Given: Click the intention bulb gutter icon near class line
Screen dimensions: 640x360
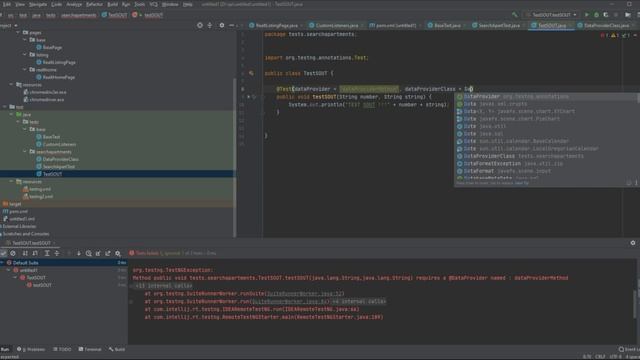Looking at the screenshot, I should (x=251, y=73).
